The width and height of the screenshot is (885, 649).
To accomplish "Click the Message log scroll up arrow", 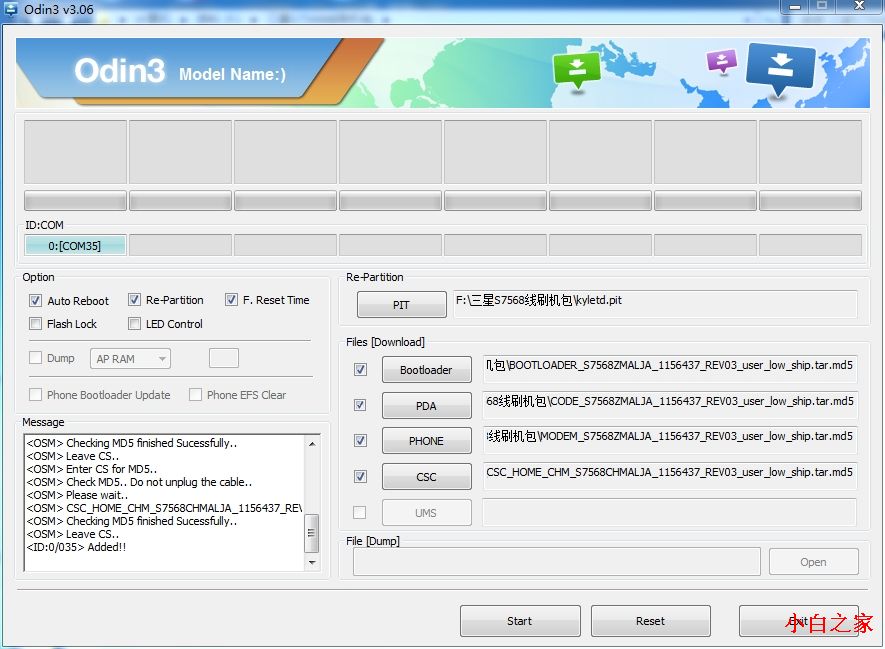I will coord(312,444).
